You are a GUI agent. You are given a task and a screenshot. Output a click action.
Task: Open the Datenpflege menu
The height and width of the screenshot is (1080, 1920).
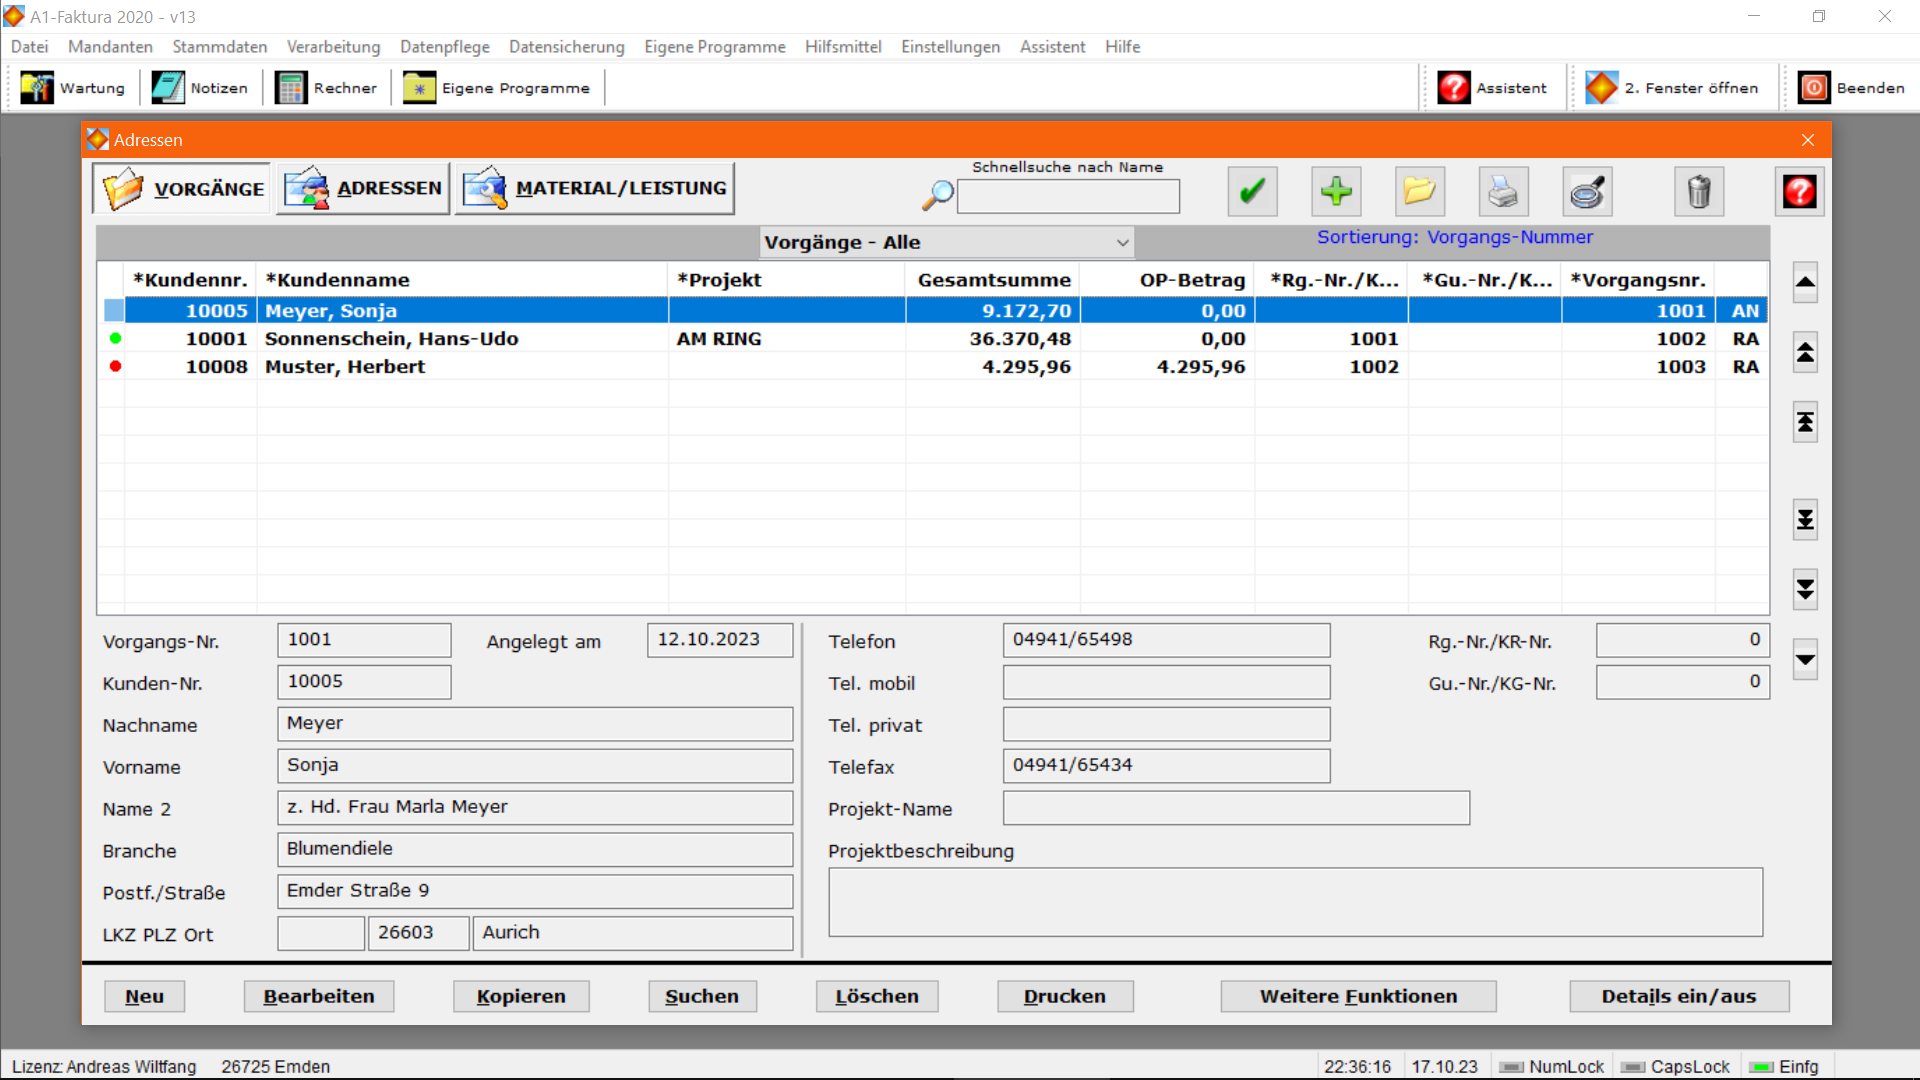(x=445, y=47)
